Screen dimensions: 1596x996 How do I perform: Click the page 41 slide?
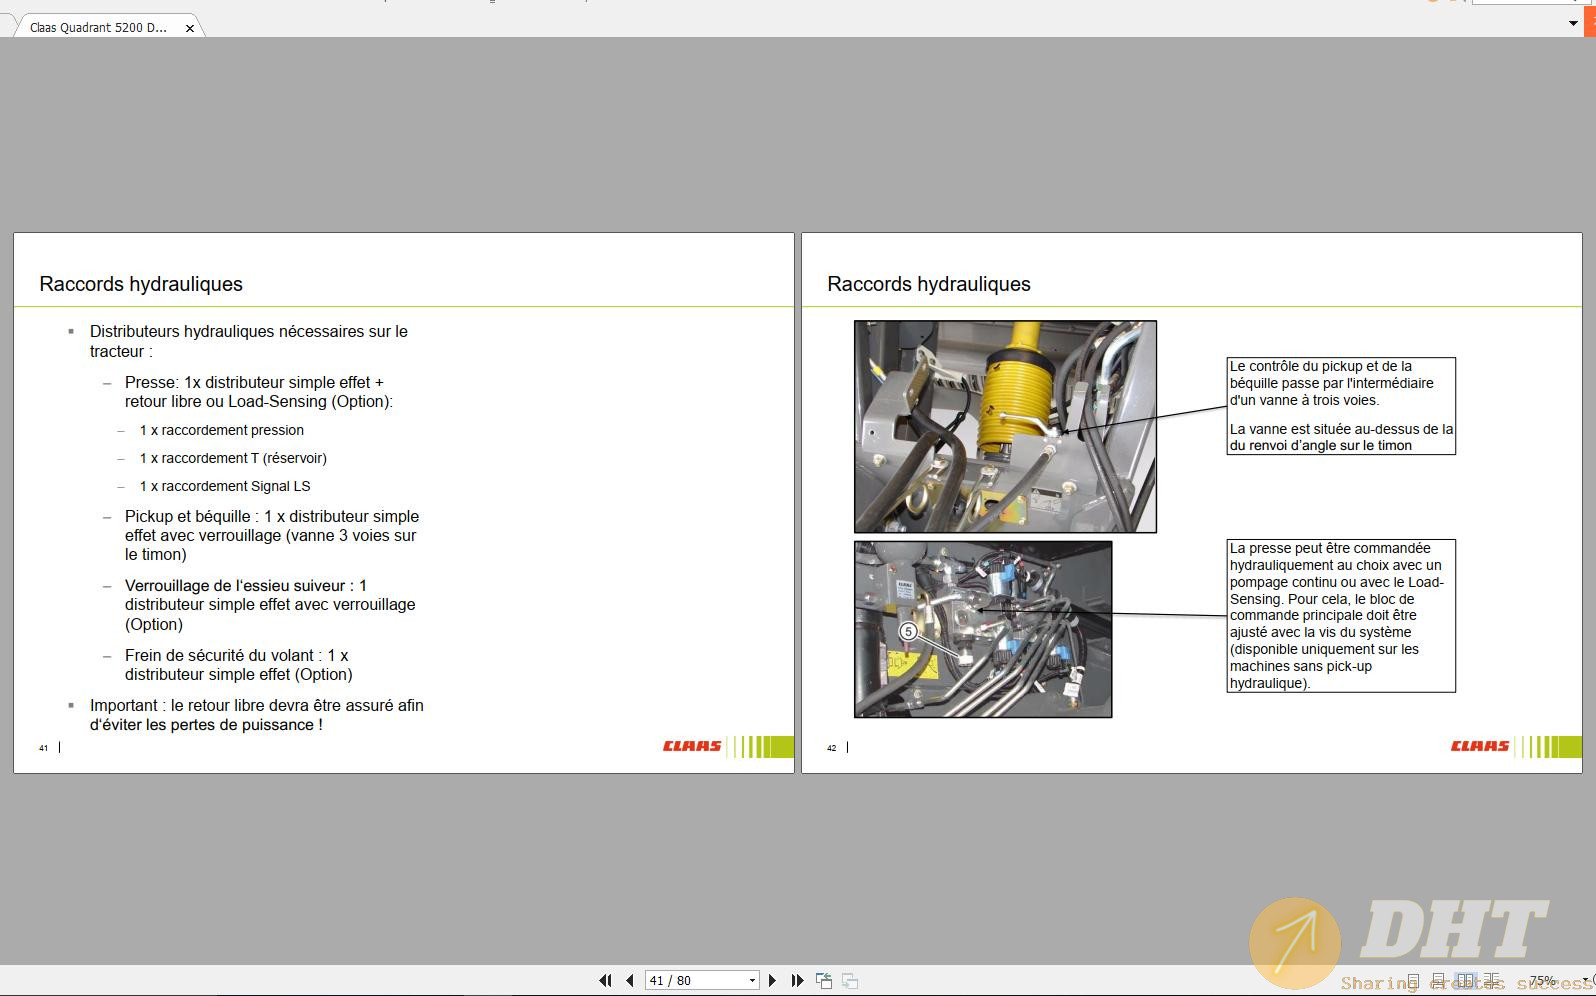click(x=404, y=503)
